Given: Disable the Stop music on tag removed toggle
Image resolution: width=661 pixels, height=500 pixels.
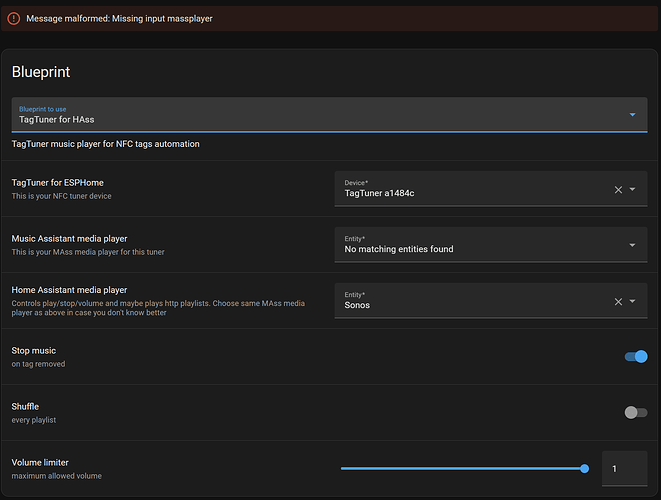Looking at the screenshot, I should coord(636,357).
